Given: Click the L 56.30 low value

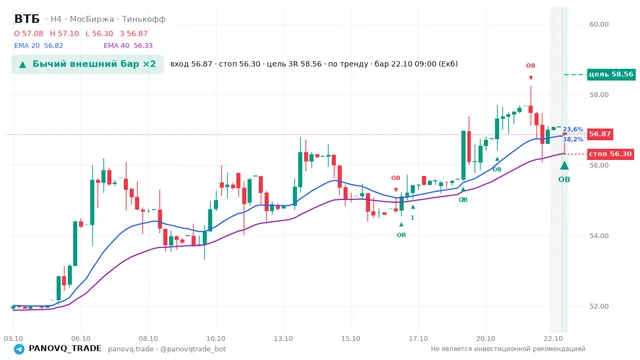Looking at the screenshot, I should 99,33.
